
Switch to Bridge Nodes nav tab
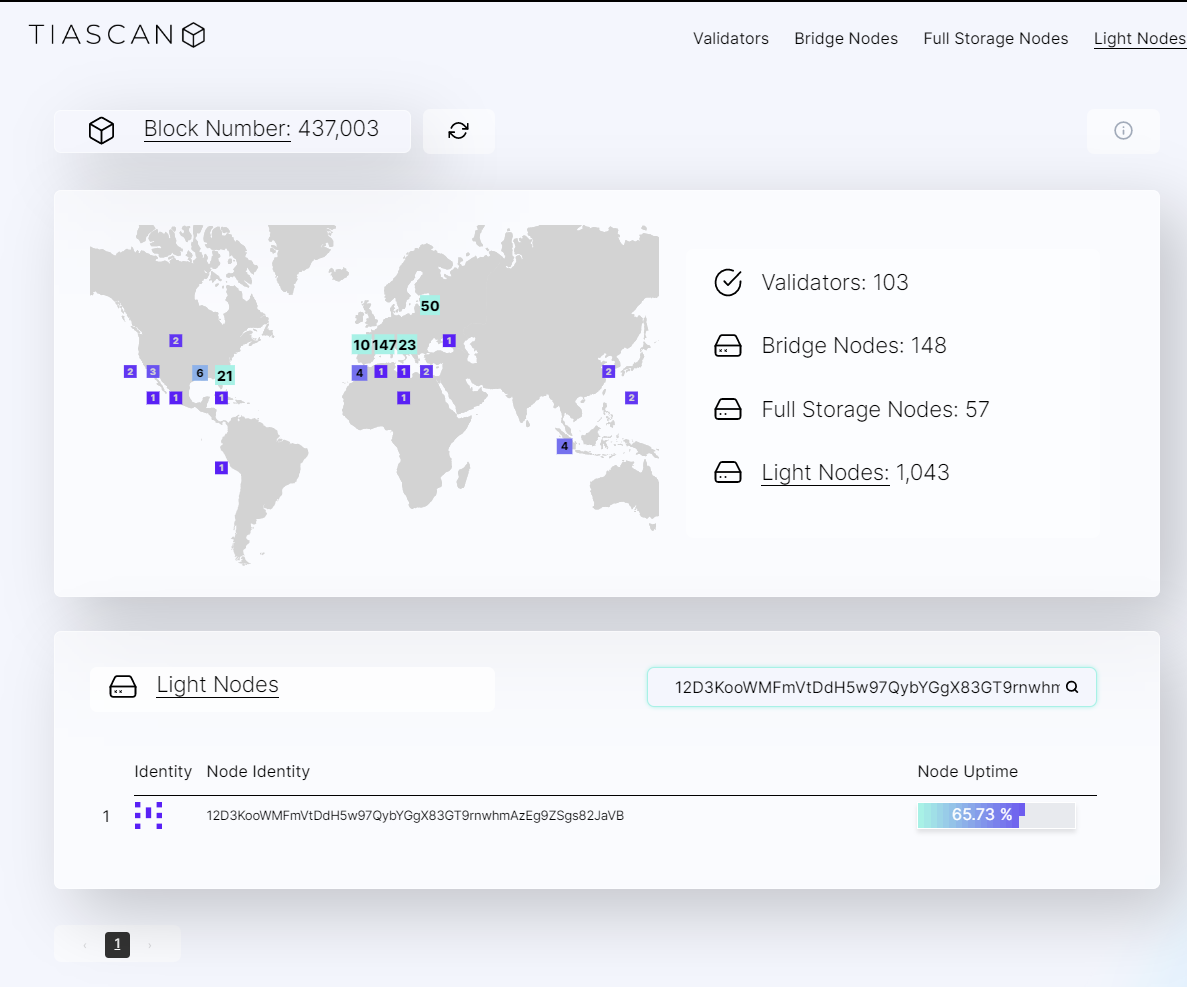coord(846,39)
